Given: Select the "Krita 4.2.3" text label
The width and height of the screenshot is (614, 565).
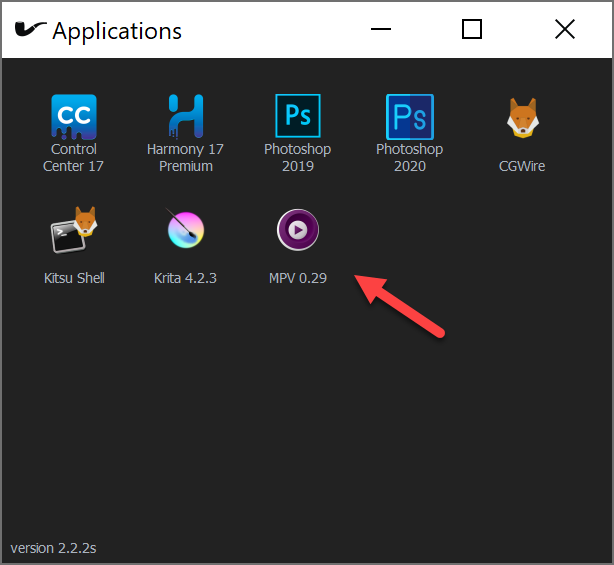Looking at the screenshot, I should click(185, 278).
